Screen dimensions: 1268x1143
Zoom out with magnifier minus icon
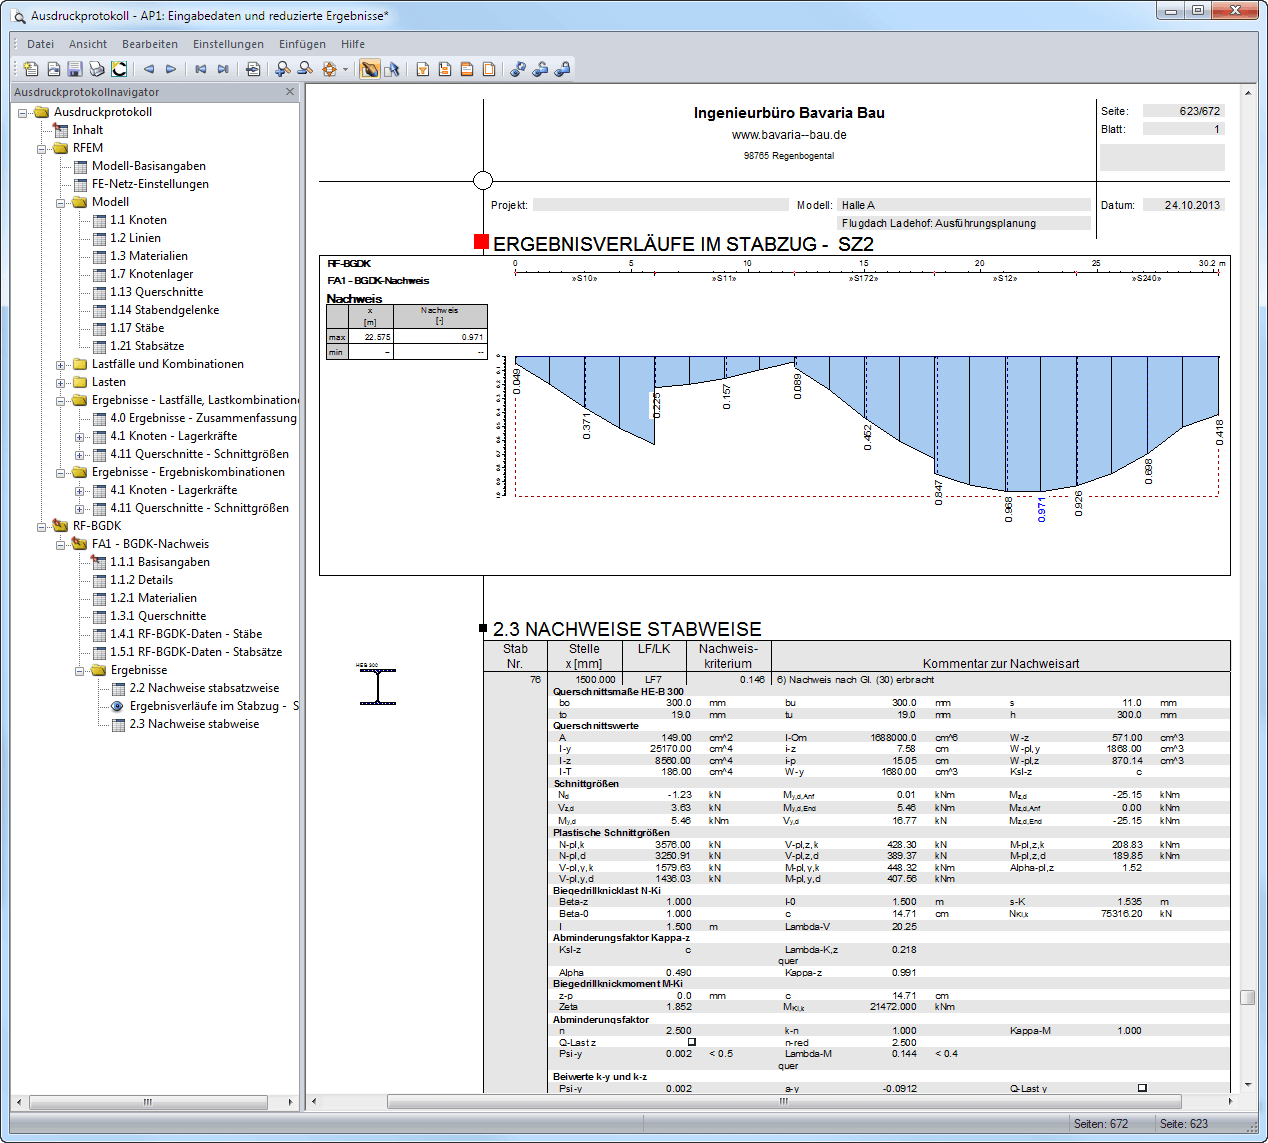tap(305, 69)
